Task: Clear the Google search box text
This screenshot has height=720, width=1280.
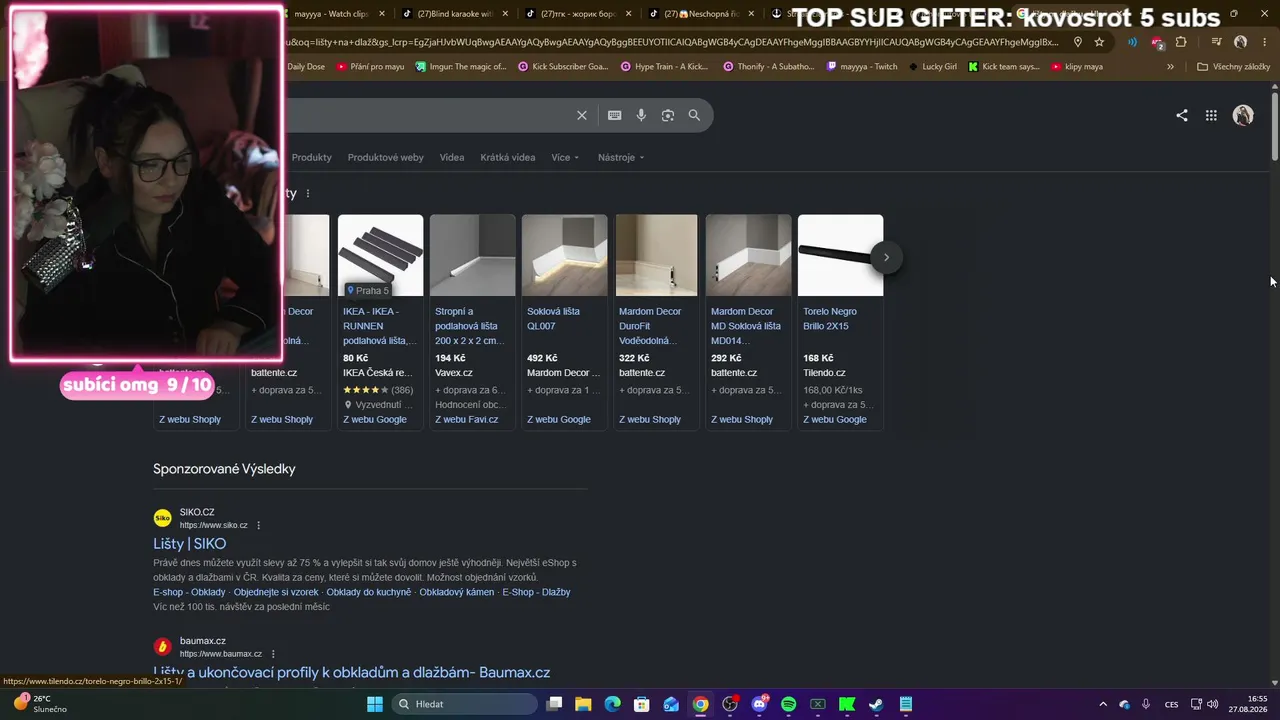Action: (582, 115)
